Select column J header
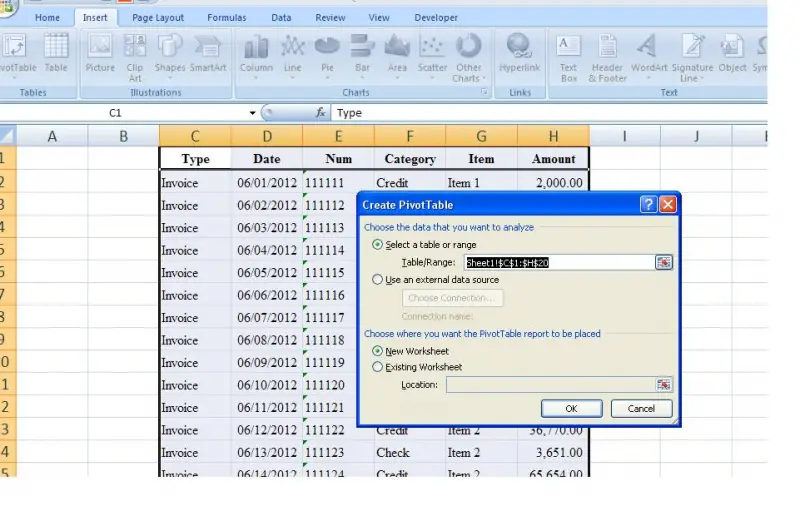 pyautogui.click(x=696, y=136)
